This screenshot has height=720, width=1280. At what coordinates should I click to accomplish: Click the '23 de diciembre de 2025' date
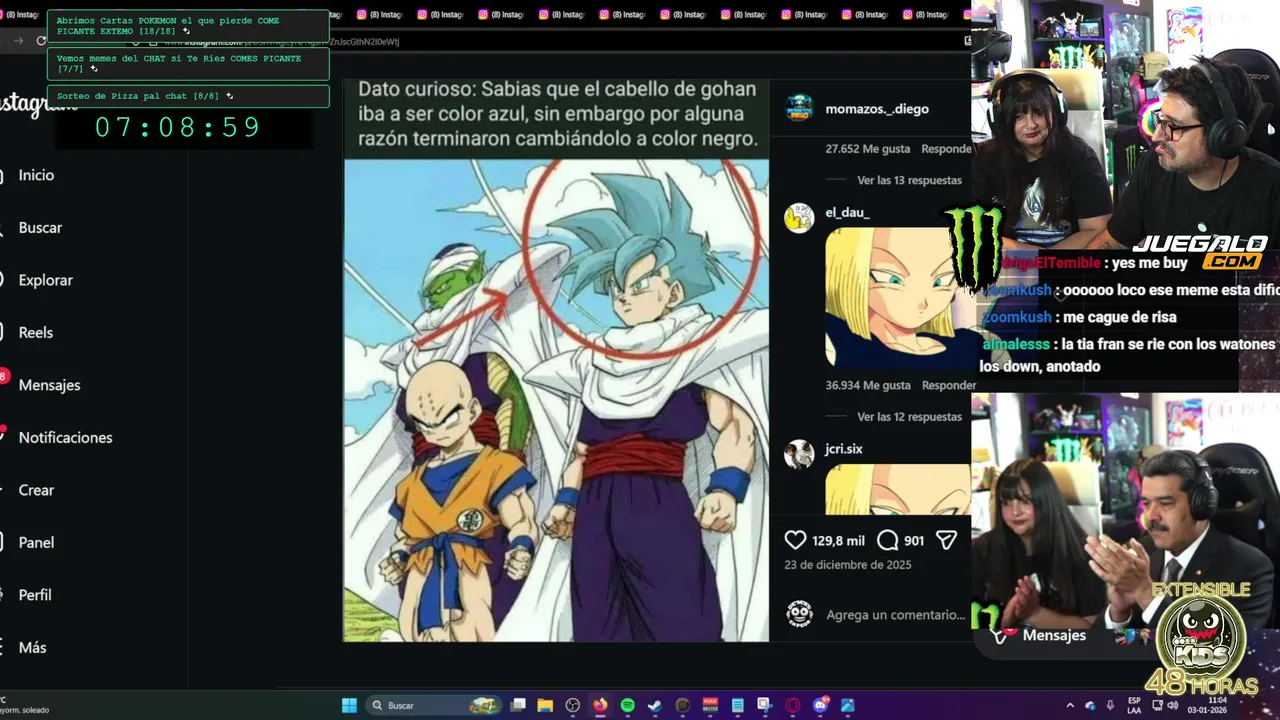[848, 564]
